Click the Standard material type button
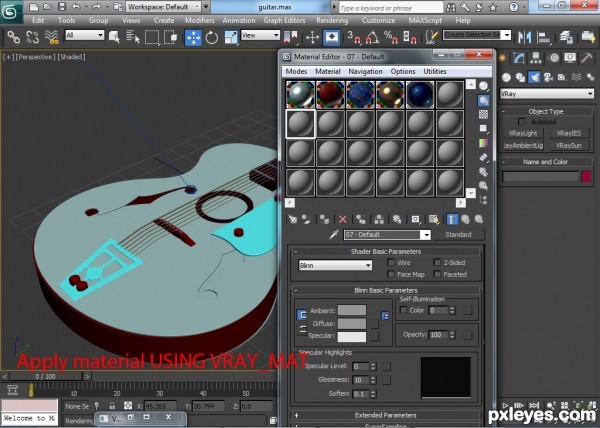The width and height of the screenshot is (600, 428). [458, 234]
